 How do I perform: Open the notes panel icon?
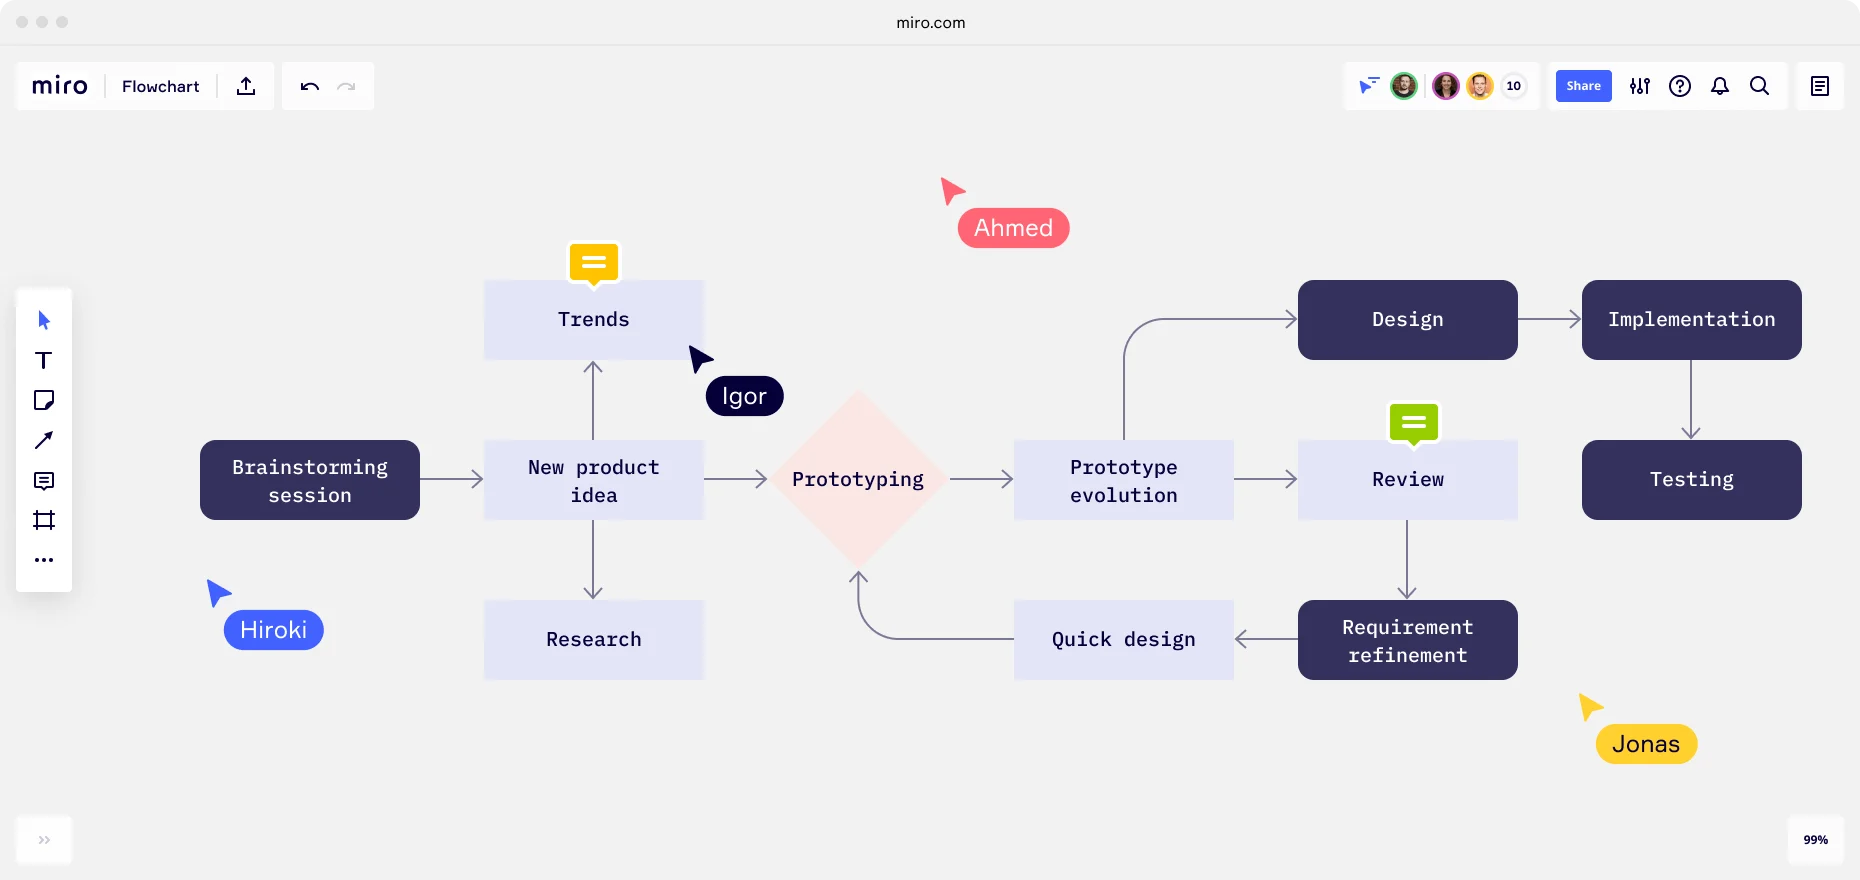pos(1820,86)
